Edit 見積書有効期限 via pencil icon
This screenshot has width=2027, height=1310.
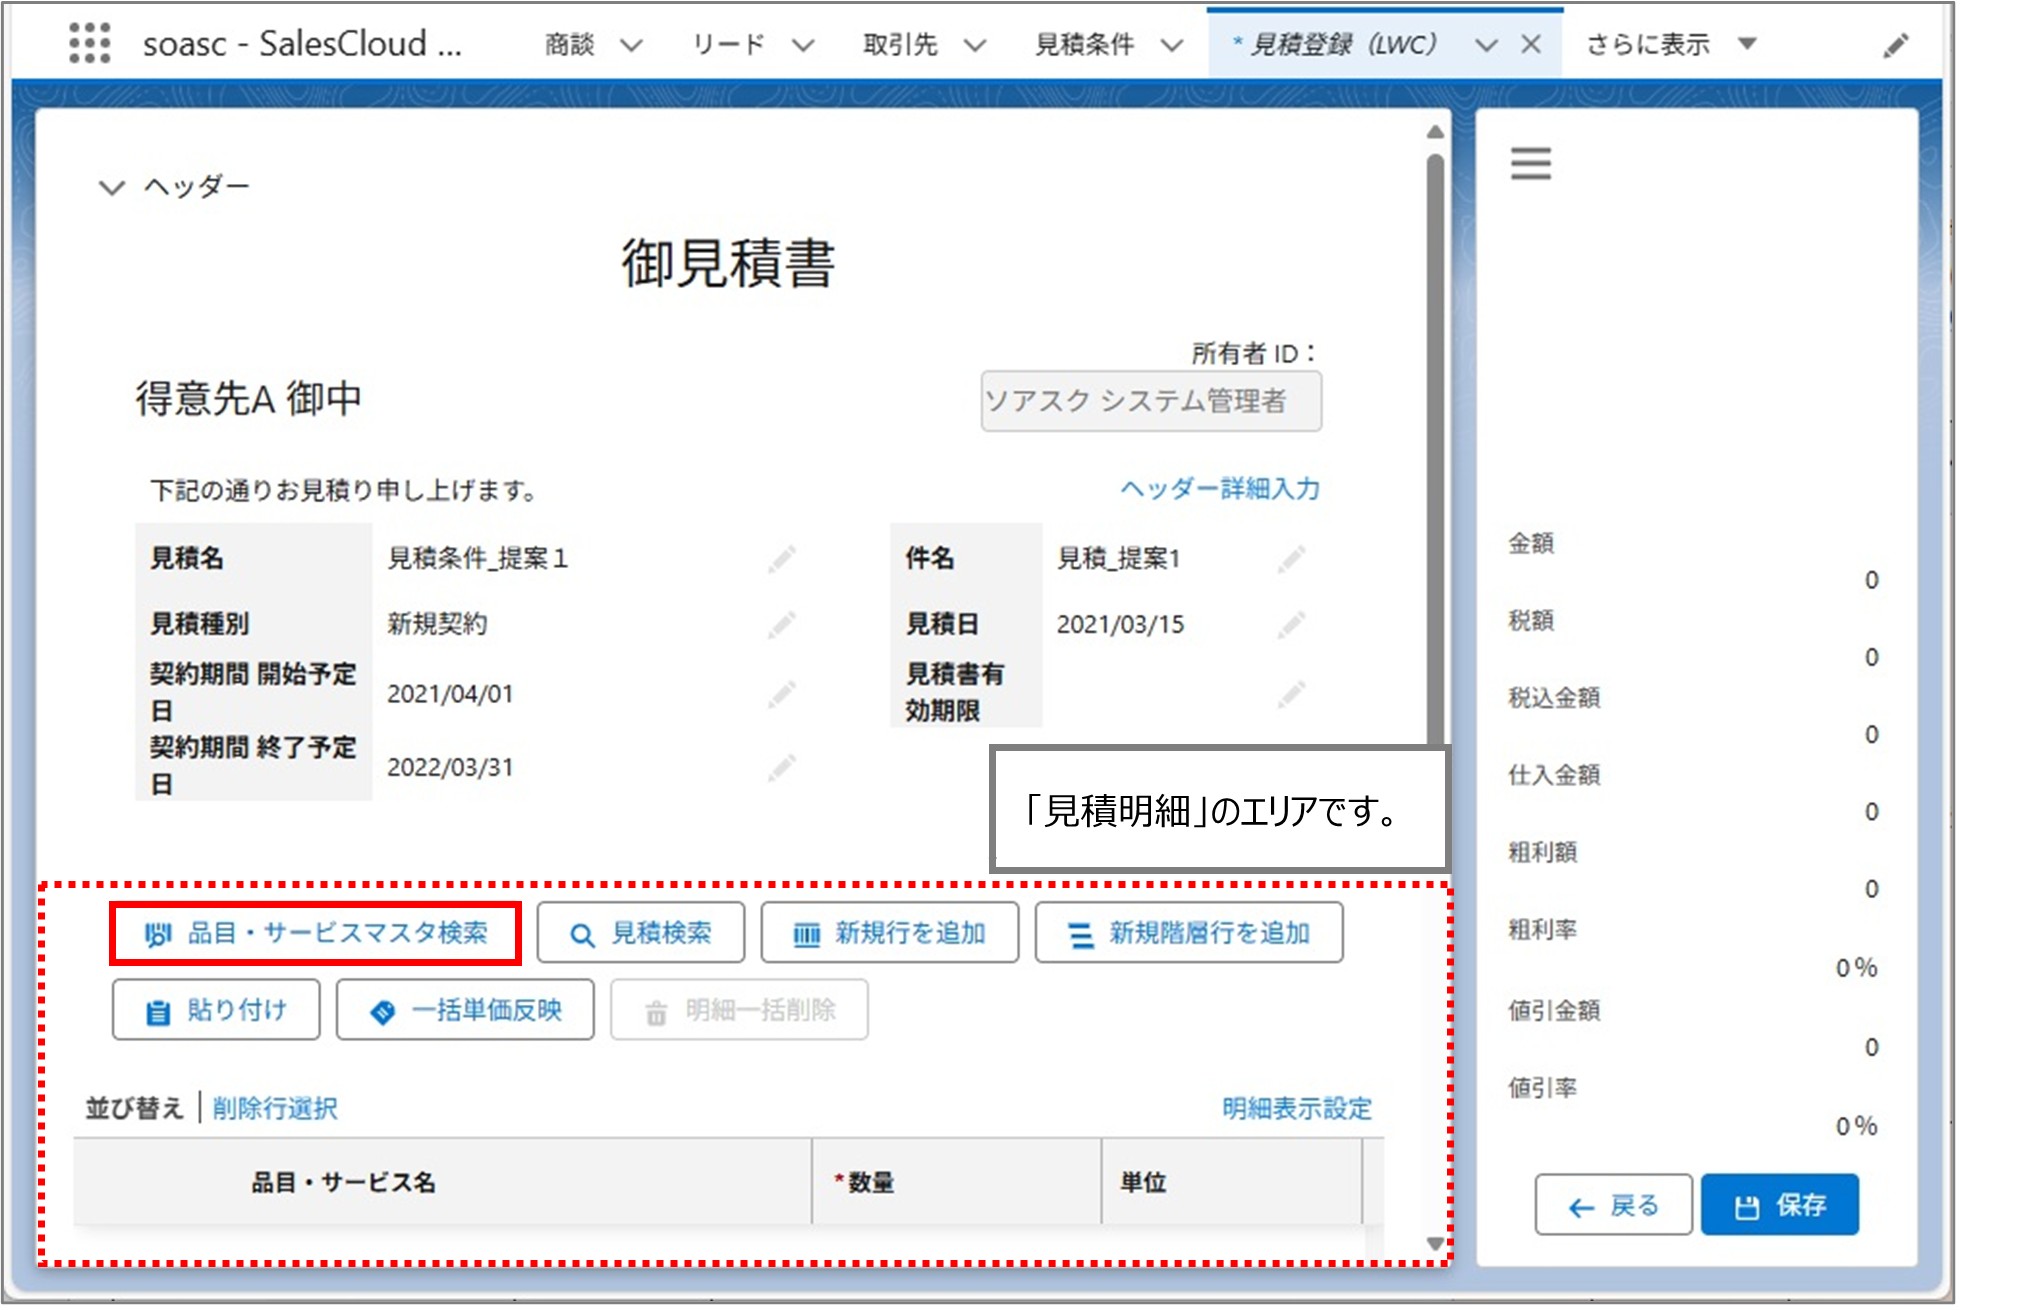pos(1290,692)
